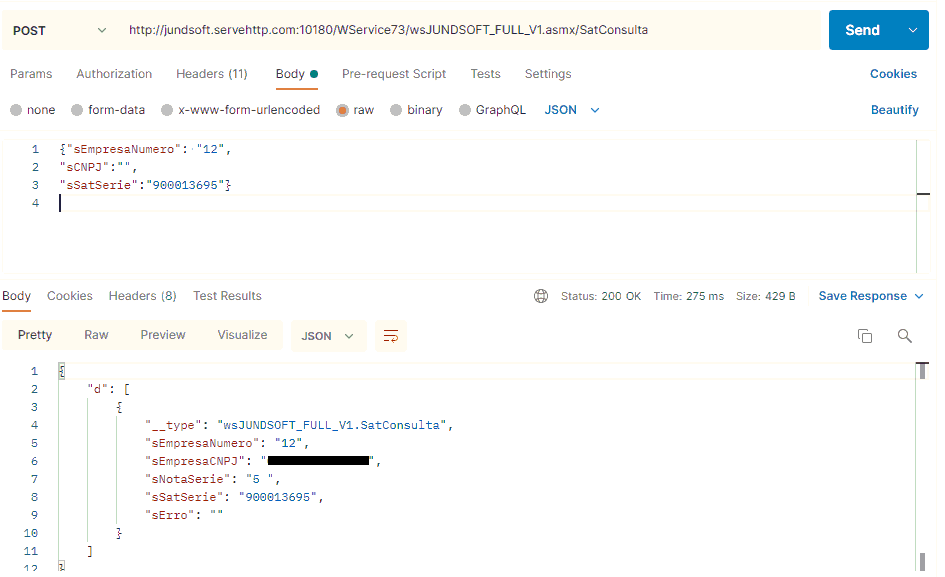The width and height of the screenshot is (945, 577).
Task: Select the binary body radio
Action: tap(397, 110)
